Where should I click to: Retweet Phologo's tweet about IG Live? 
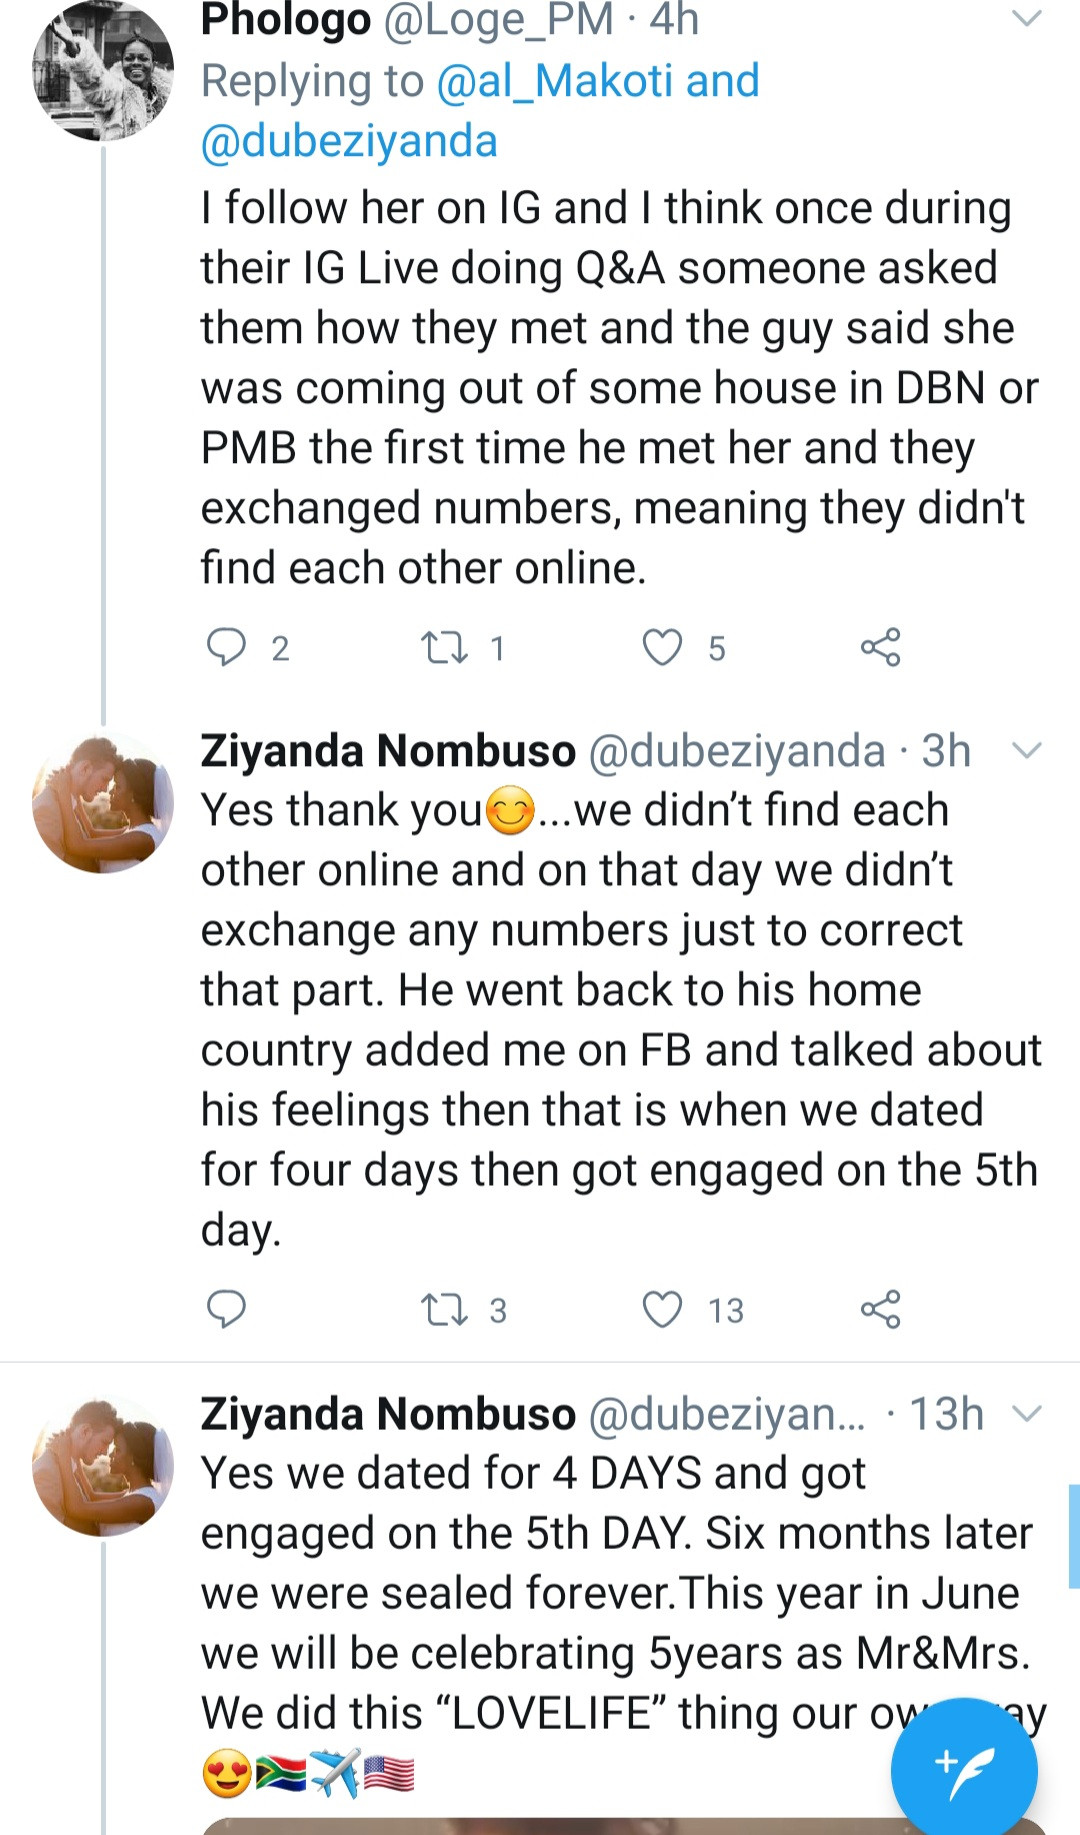(443, 647)
